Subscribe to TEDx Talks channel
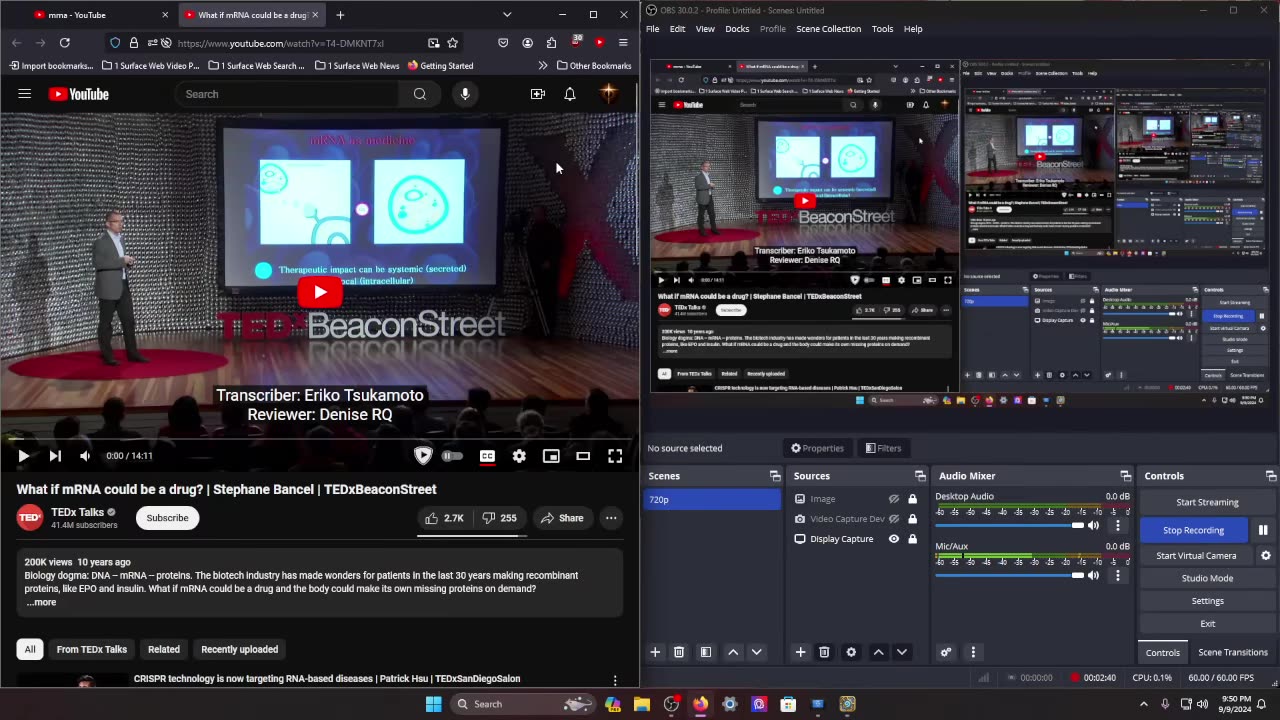The width and height of the screenshot is (1280, 720). (167, 518)
